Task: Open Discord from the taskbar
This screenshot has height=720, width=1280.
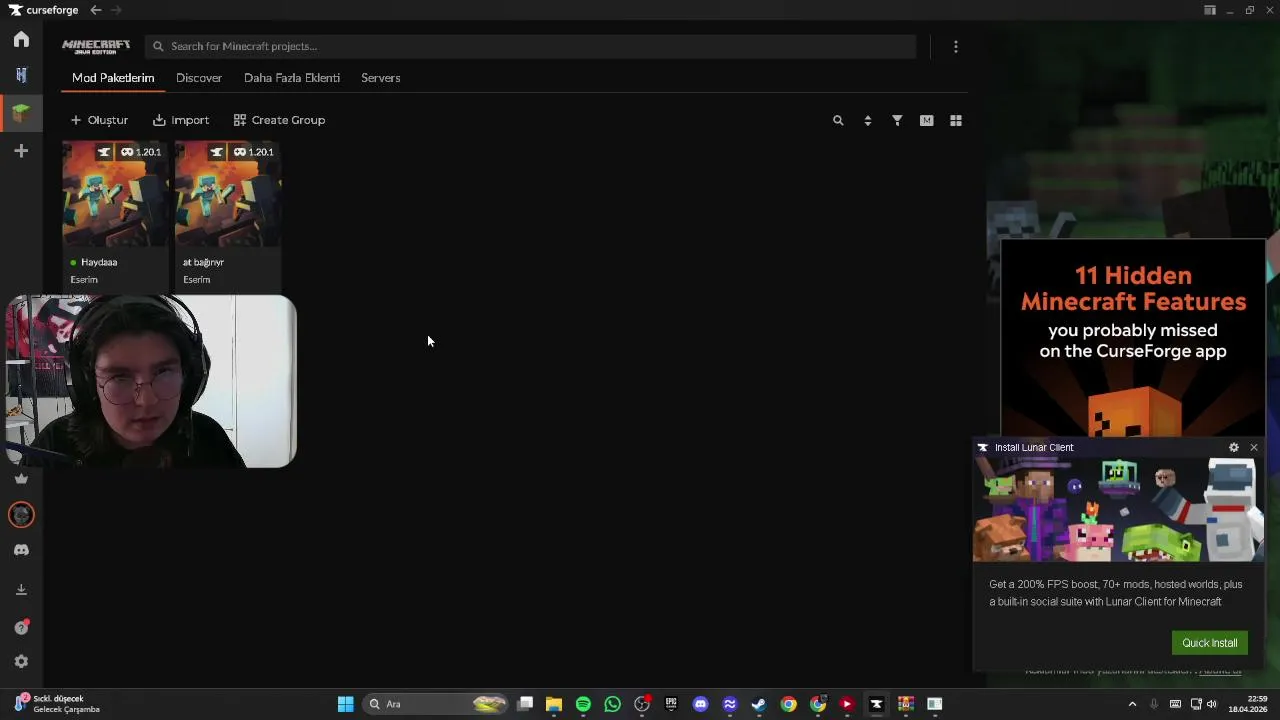Action: [x=700, y=704]
